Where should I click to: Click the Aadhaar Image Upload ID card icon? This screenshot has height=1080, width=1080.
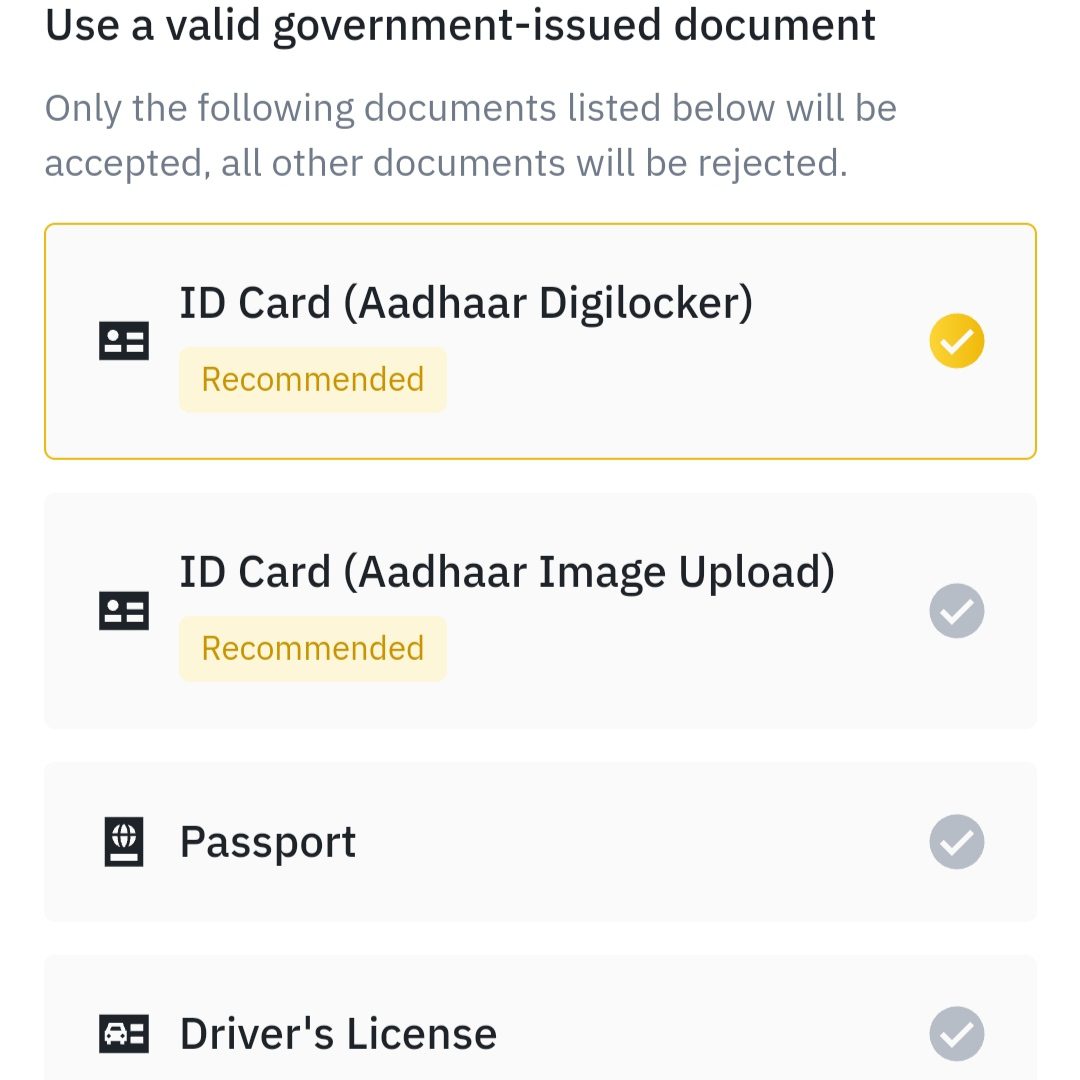tap(124, 611)
